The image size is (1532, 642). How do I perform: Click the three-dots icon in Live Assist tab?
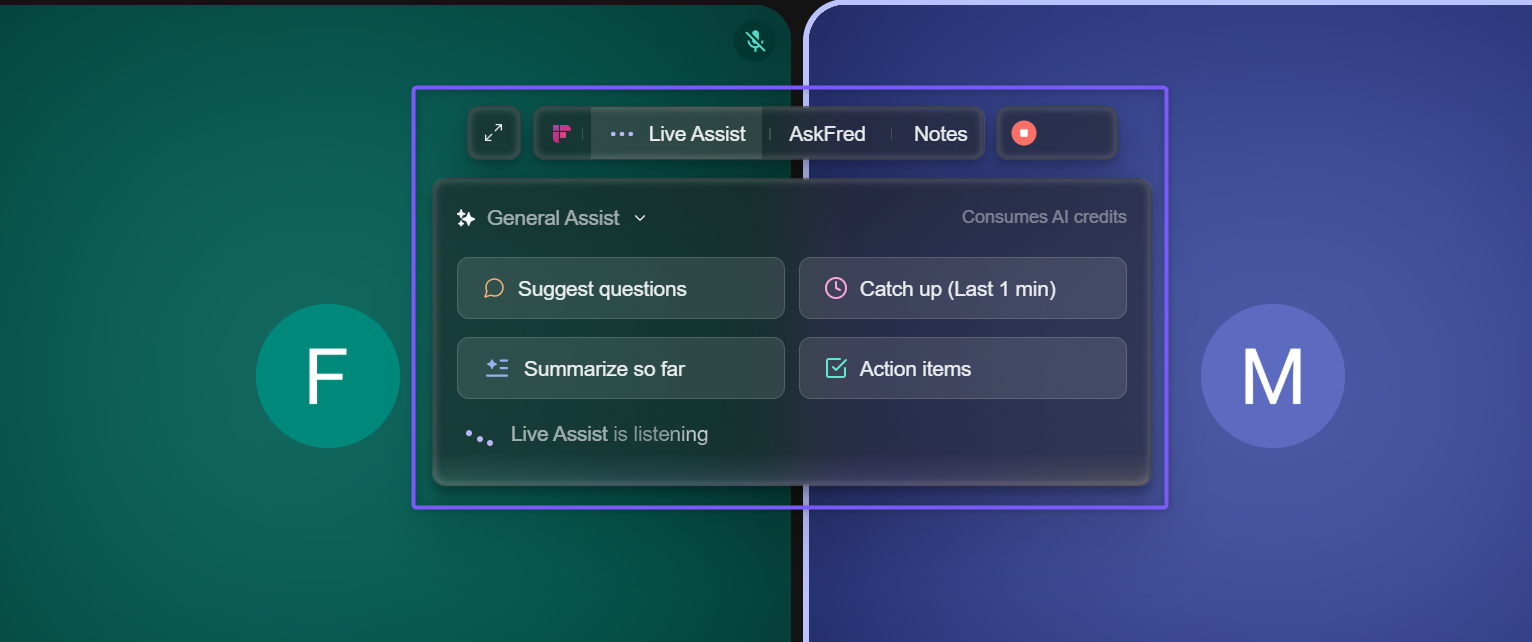click(x=622, y=134)
